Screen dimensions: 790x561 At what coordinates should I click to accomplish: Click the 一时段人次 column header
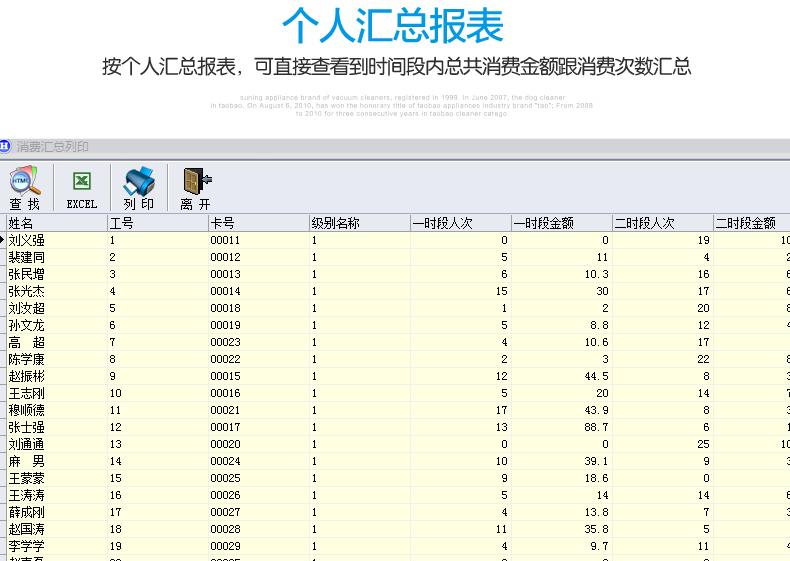click(460, 223)
